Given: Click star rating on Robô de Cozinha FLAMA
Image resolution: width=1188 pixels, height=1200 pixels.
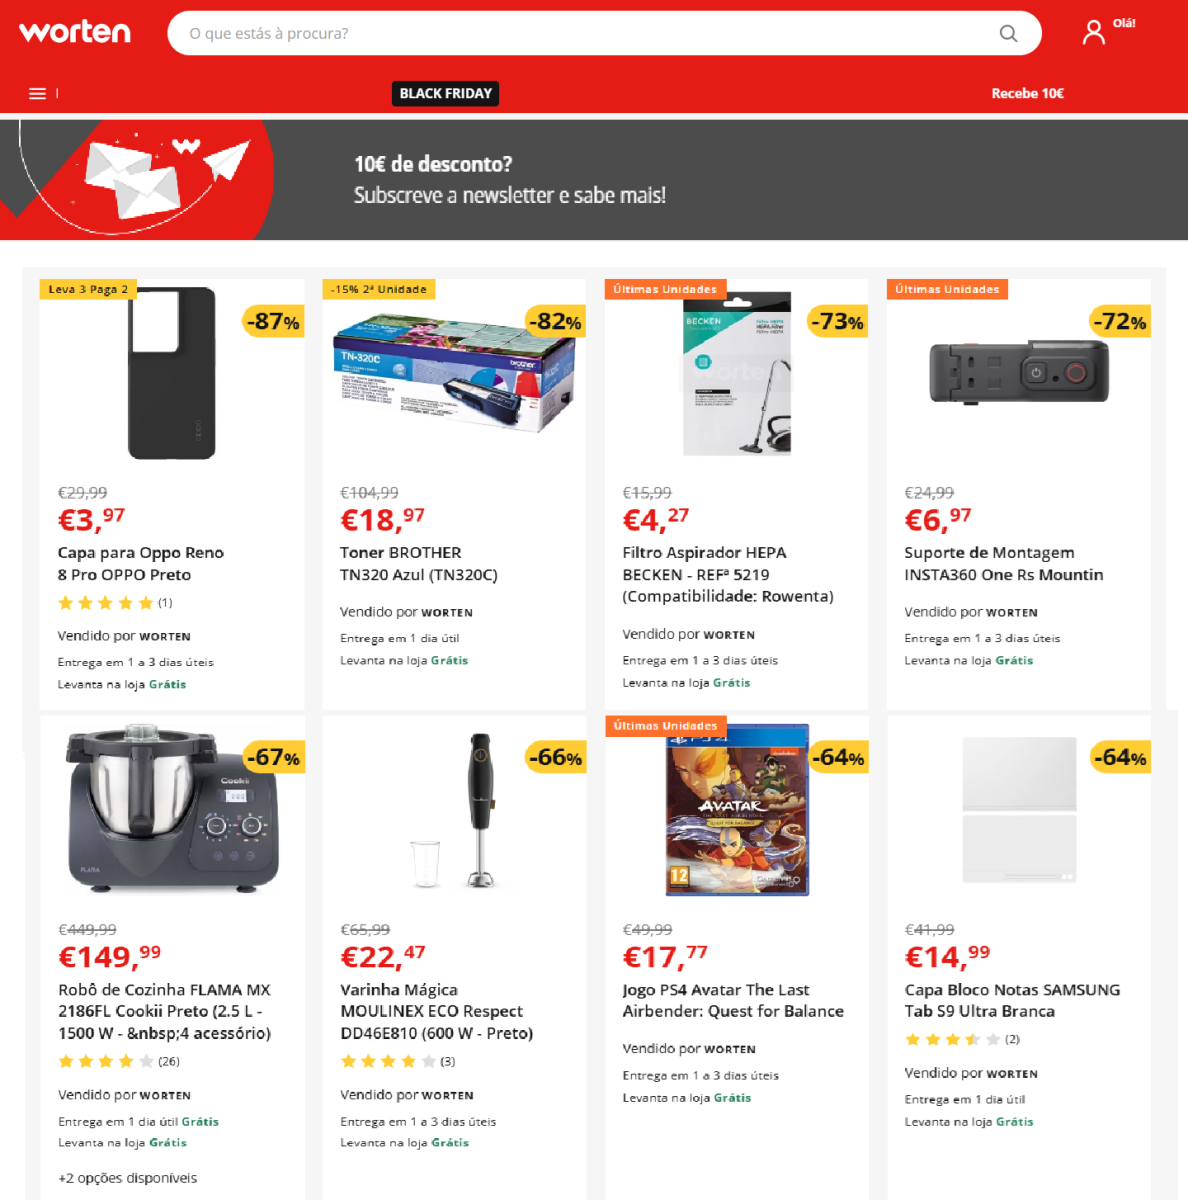Looking at the screenshot, I should [x=106, y=1061].
